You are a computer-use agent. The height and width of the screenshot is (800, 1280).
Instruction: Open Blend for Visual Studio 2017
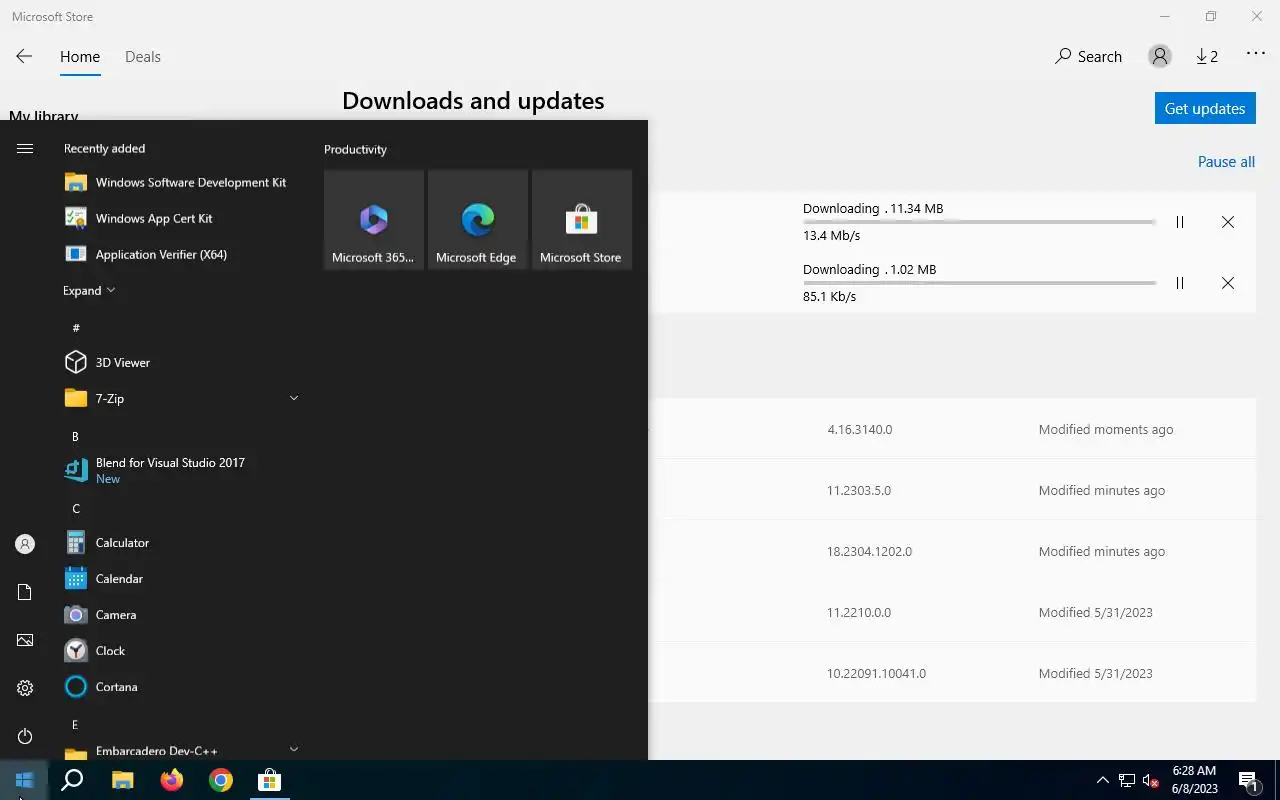tap(180, 470)
